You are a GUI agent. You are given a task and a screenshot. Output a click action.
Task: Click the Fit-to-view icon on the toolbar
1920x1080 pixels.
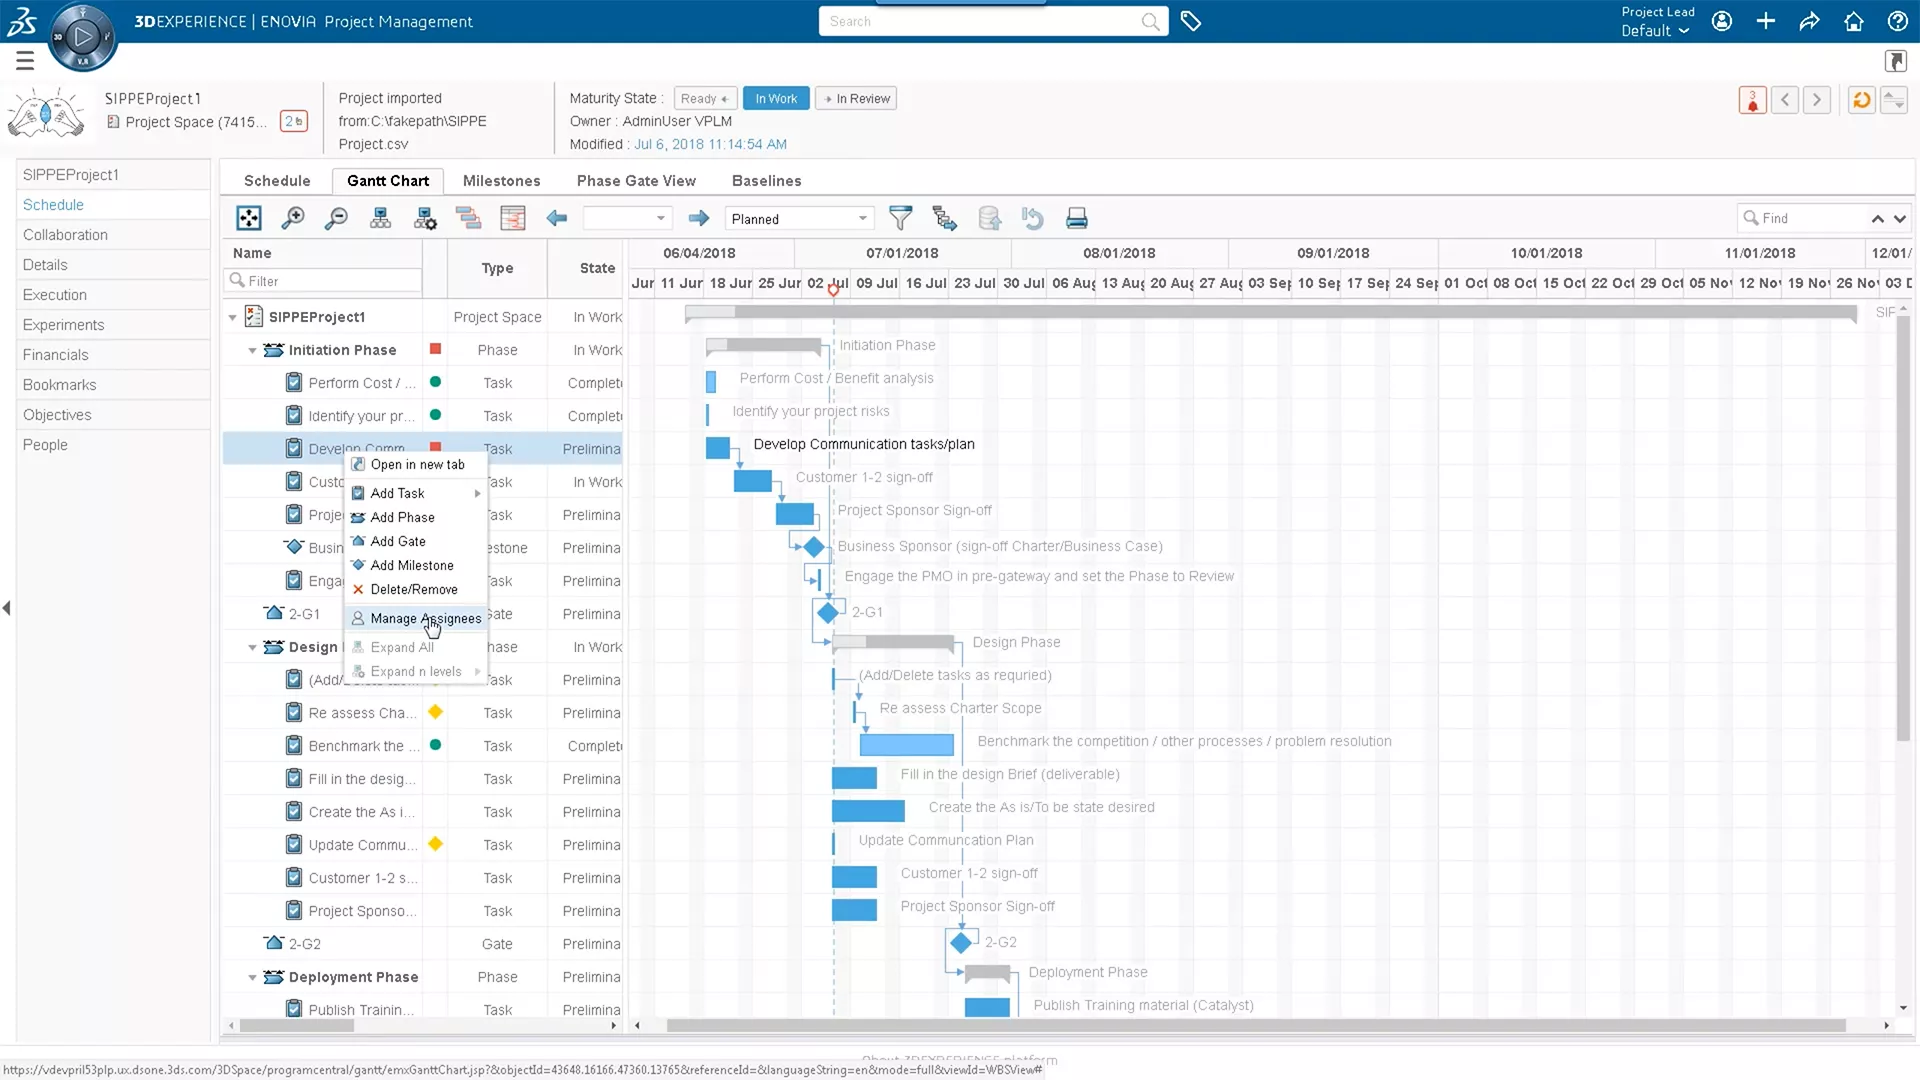pyautogui.click(x=248, y=218)
